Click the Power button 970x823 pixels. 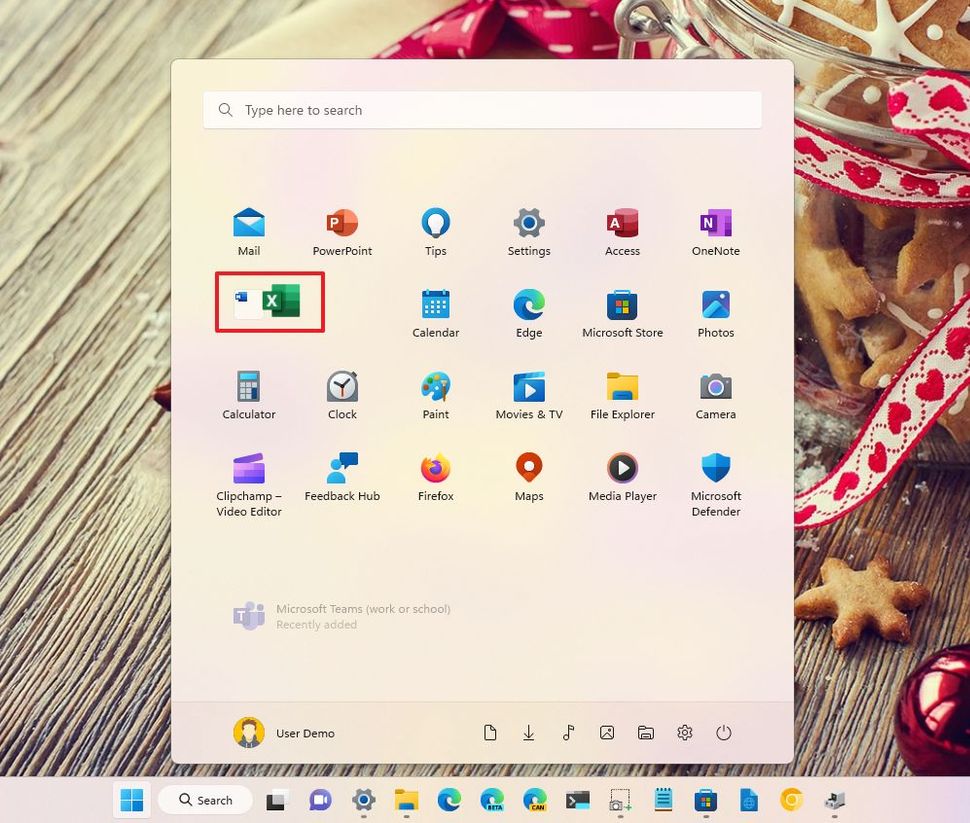723,732
